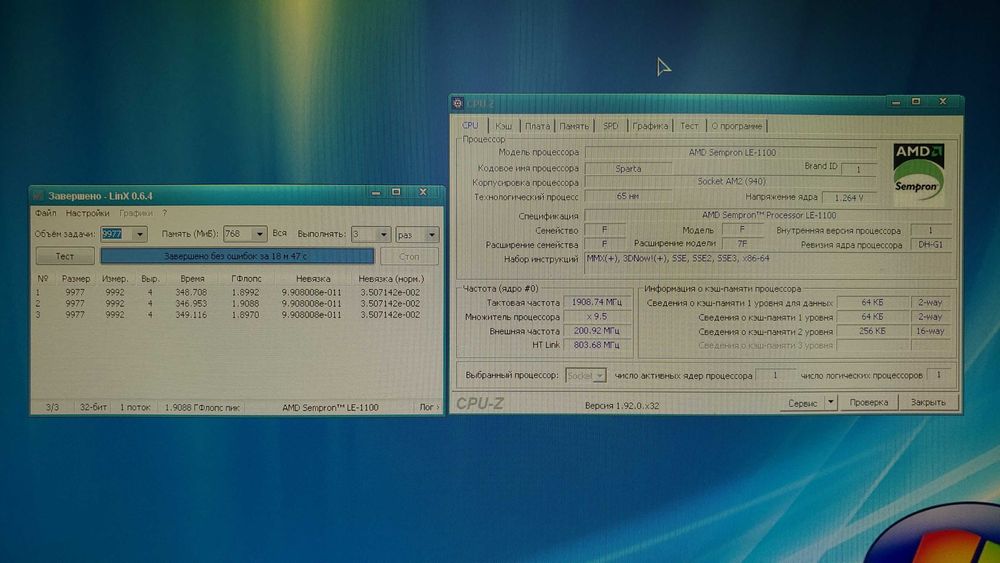1000x563 pixels.
Task: Click the CPU-Z title bar app icon
Action: coord(457,103)
